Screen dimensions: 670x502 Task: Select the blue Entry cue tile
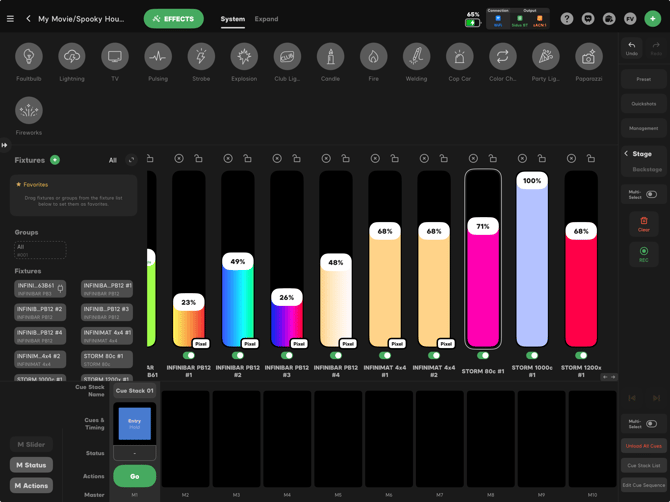coord(135,423)
